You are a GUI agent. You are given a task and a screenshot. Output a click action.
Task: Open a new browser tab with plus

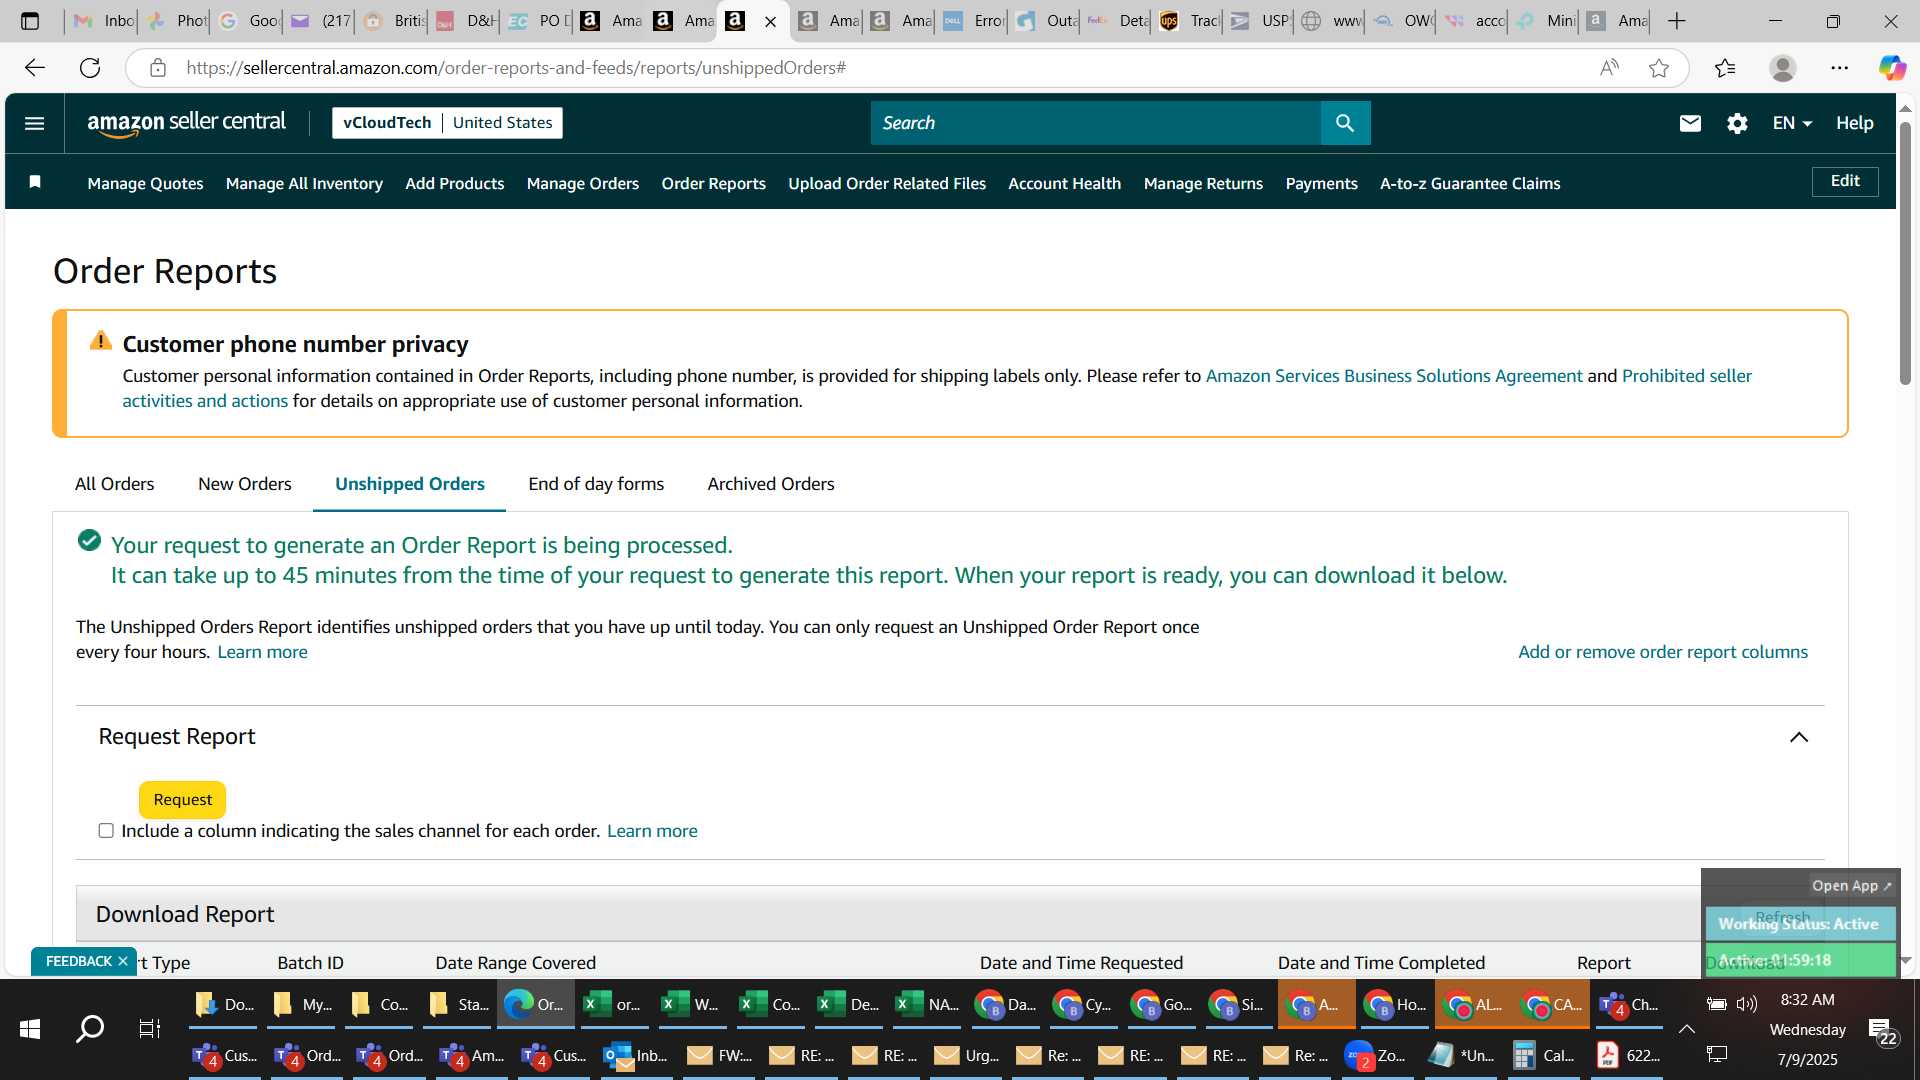tap(1677, 21)
